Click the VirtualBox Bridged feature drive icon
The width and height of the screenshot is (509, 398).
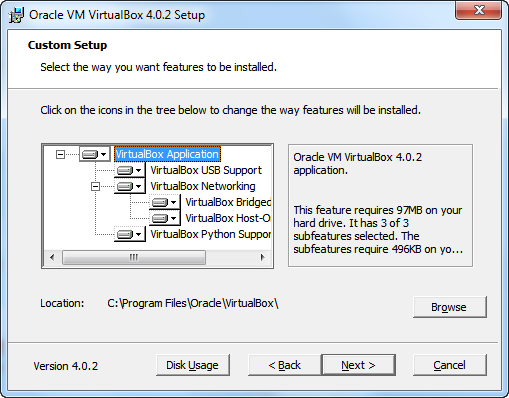[x=160, y=202]
